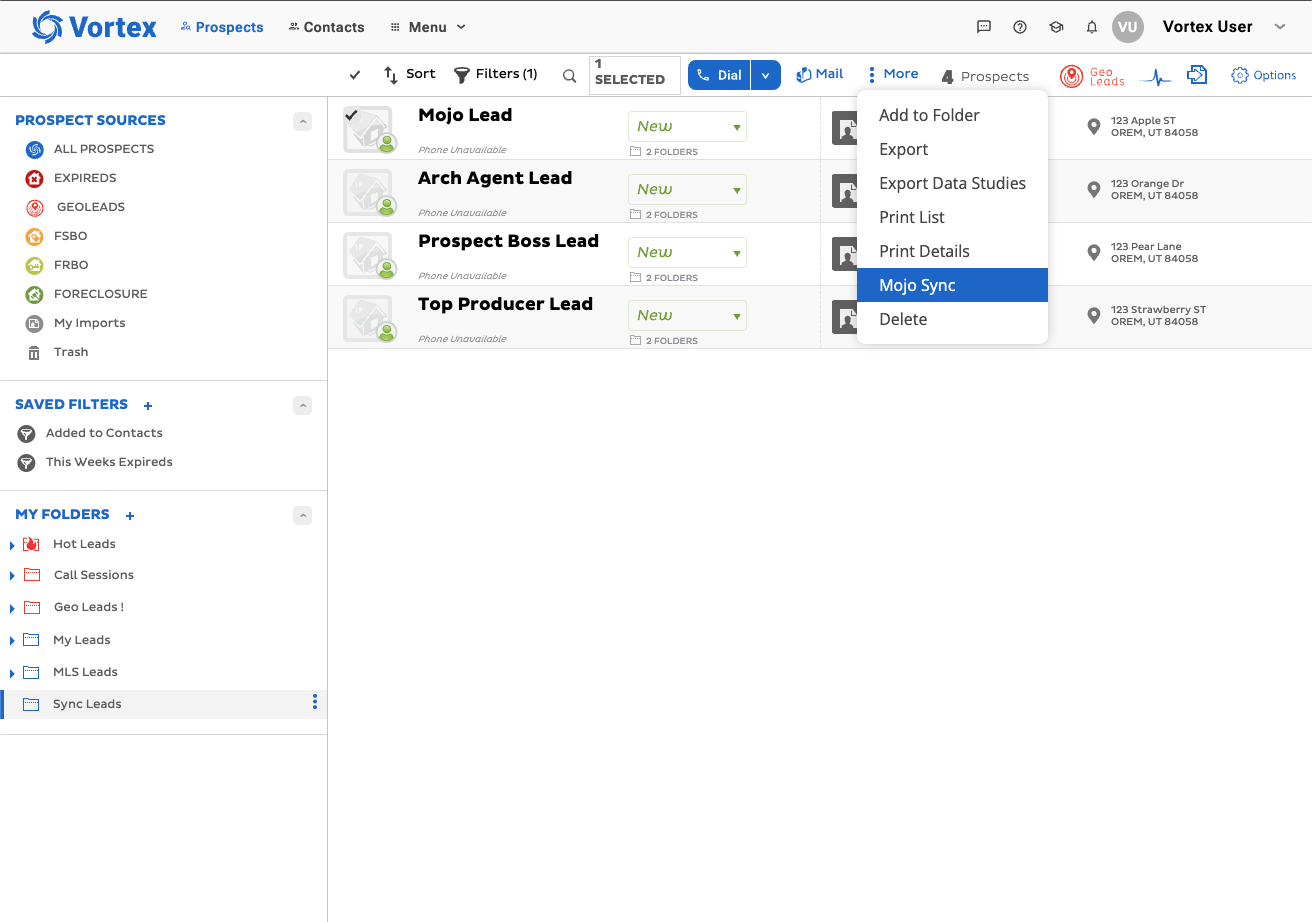
Task: Open Filters (1)
Action: tap(496, 74)
